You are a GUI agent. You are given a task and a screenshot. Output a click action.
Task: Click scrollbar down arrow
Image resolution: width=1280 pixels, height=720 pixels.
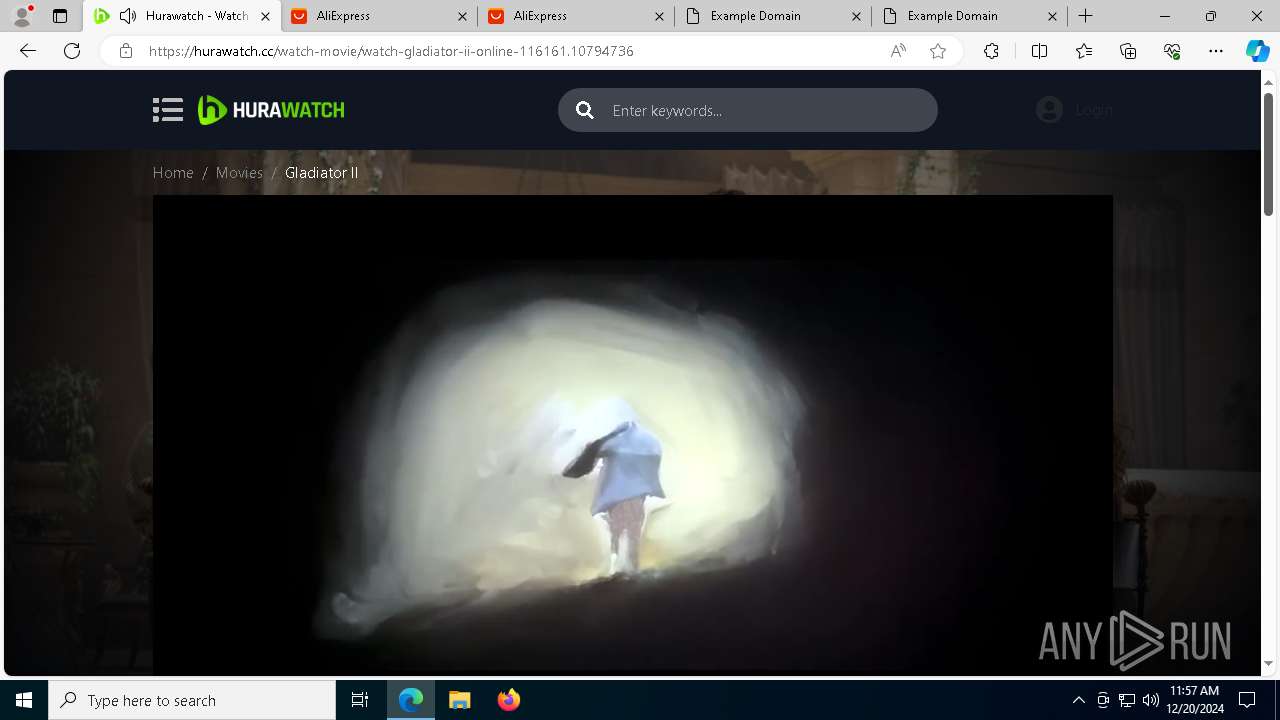pos(1268,663)
